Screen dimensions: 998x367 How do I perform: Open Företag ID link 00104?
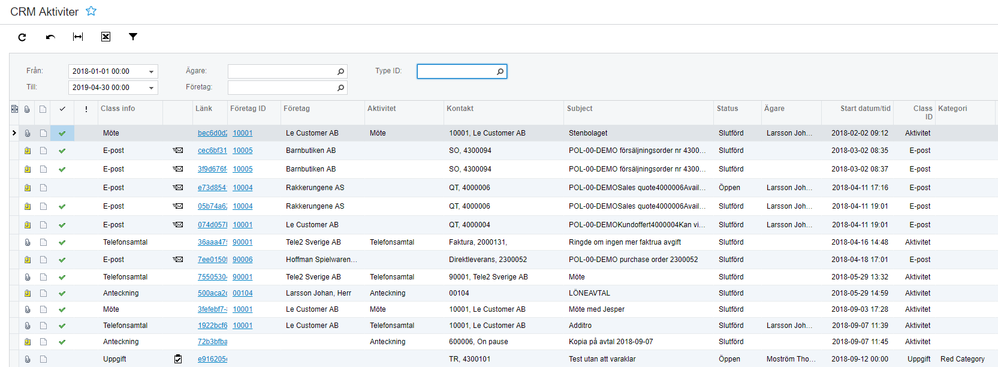242,294
